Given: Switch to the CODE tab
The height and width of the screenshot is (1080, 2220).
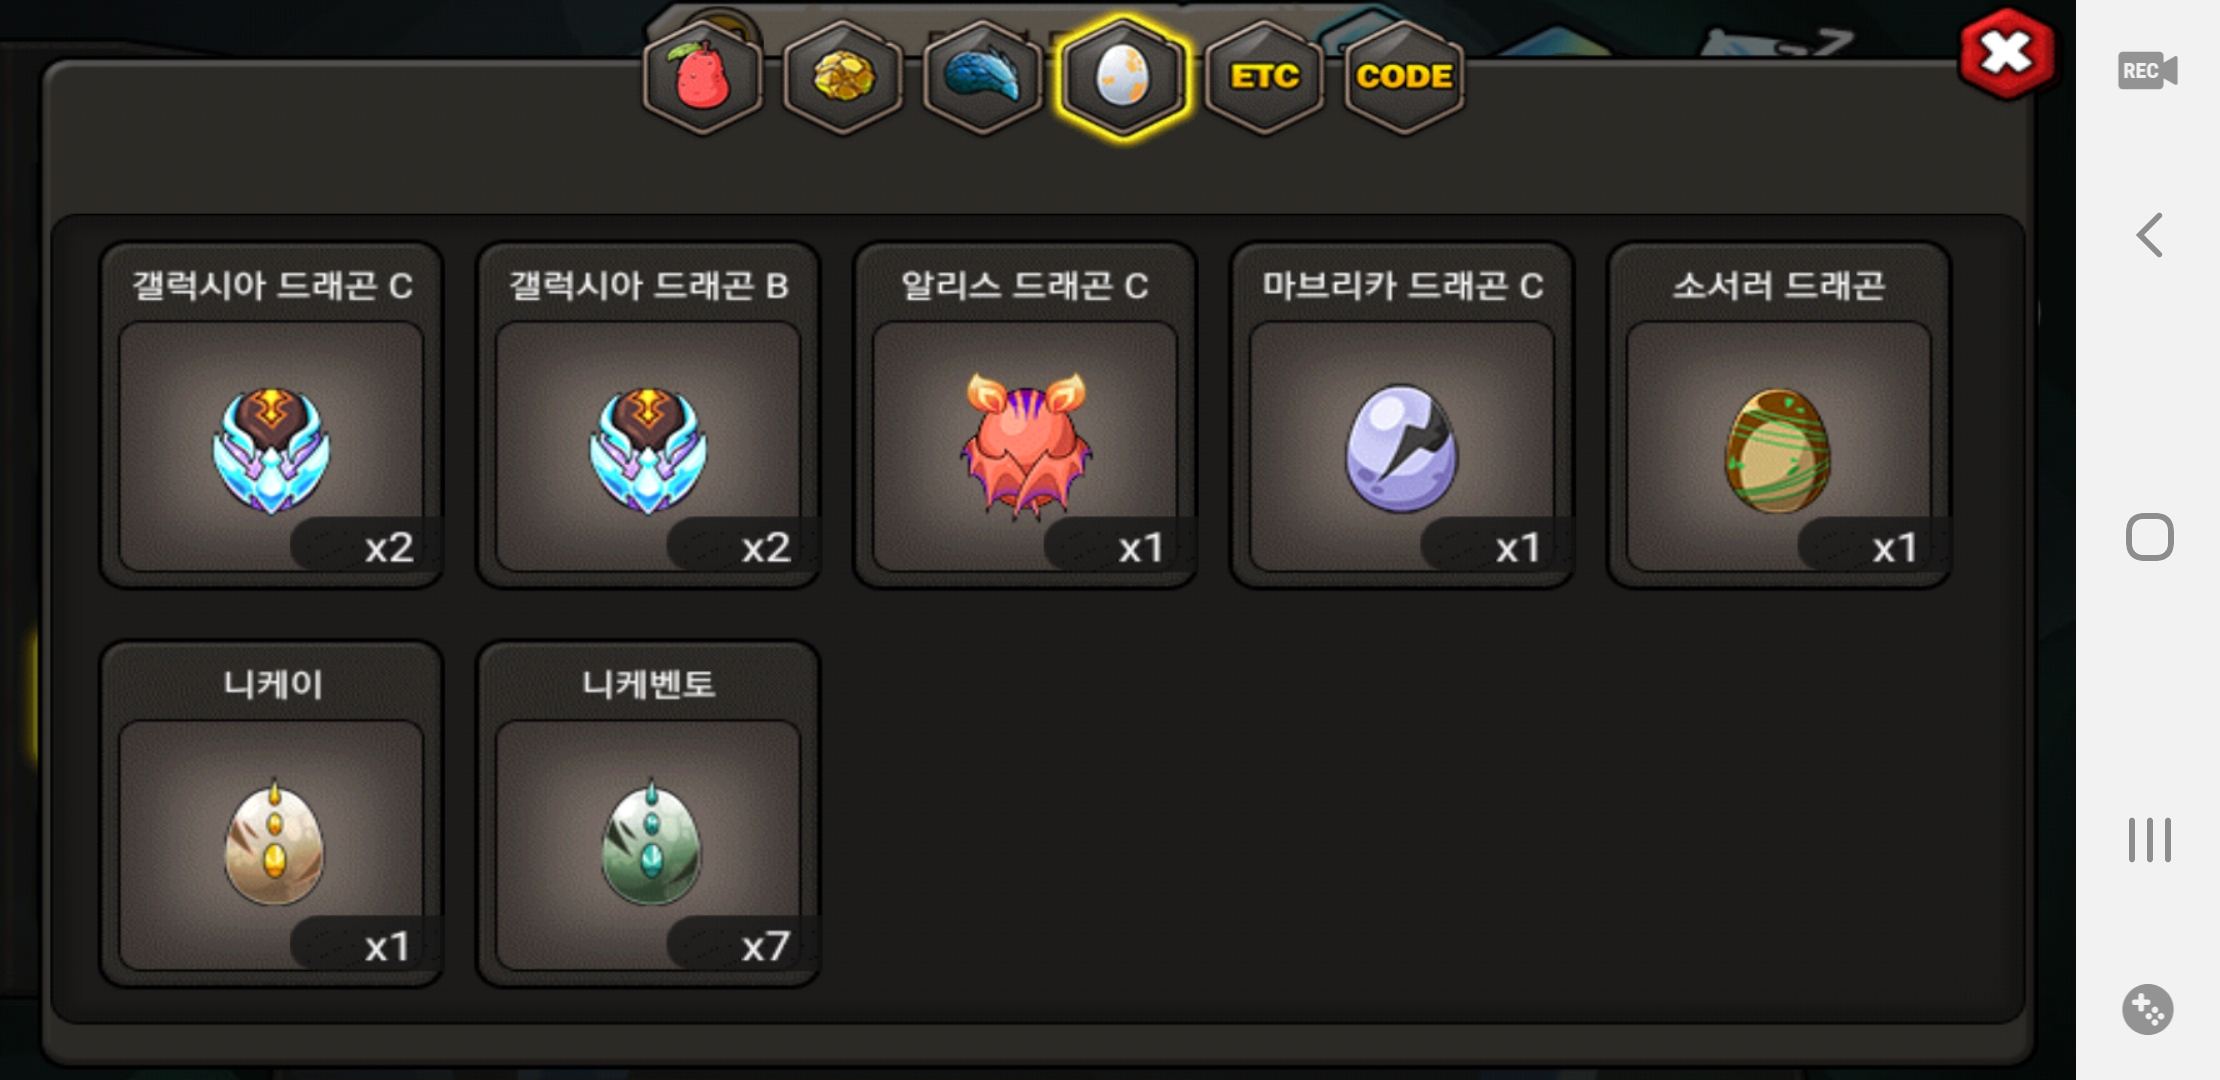Looking at the screenshot, I should point(1404,78).
